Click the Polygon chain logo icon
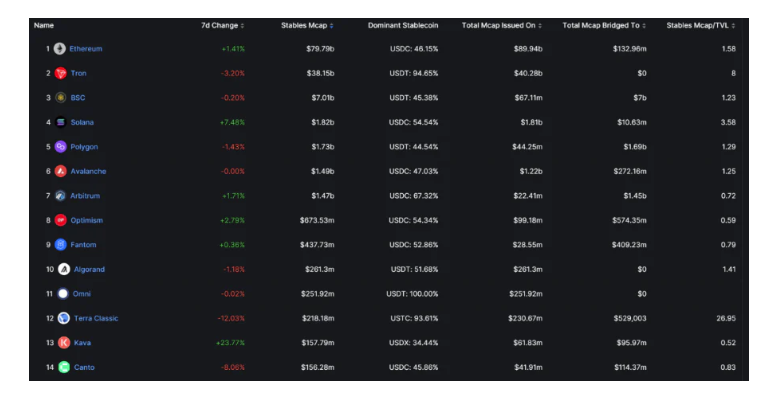771x403 pixels. click(60, 146)
